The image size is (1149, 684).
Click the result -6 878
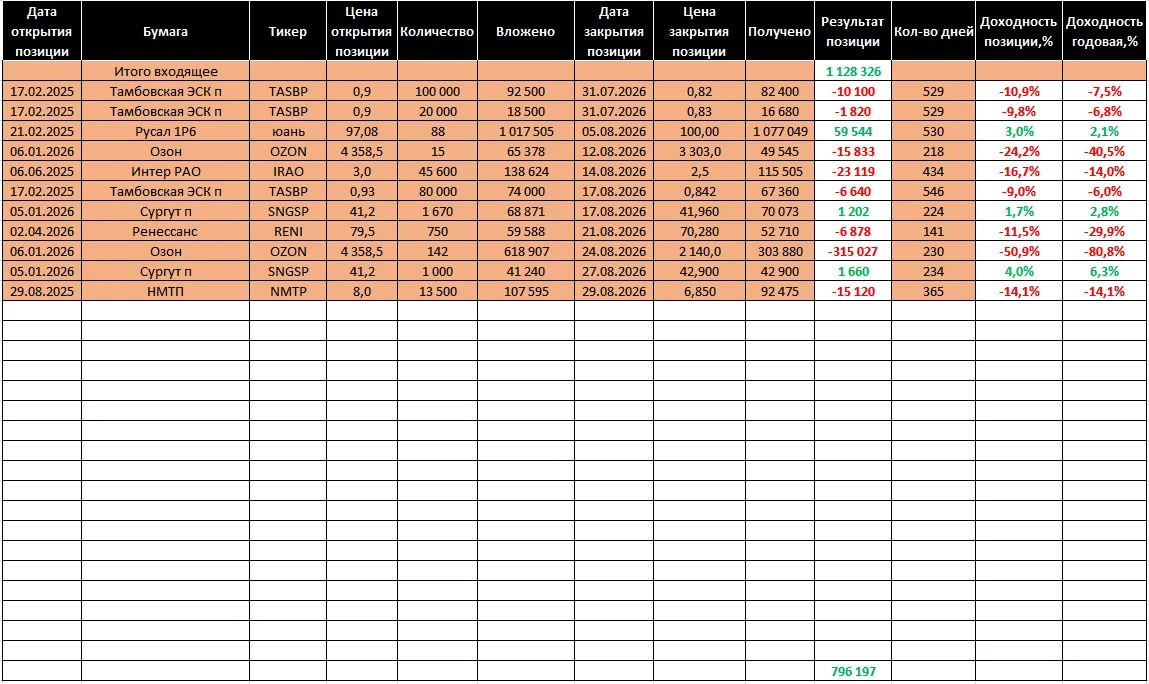[x=853, y=232]
